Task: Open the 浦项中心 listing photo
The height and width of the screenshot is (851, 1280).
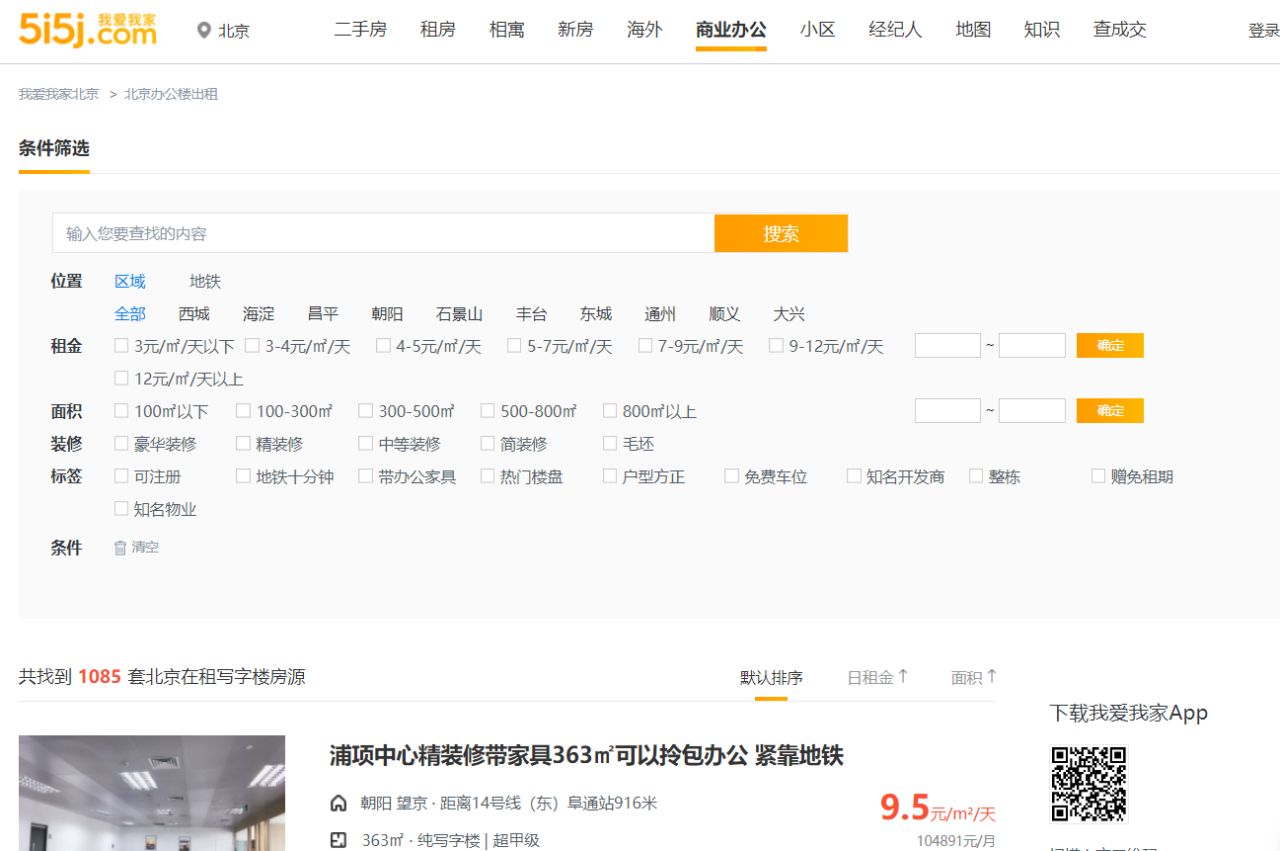Action: (x=152, y=793)
